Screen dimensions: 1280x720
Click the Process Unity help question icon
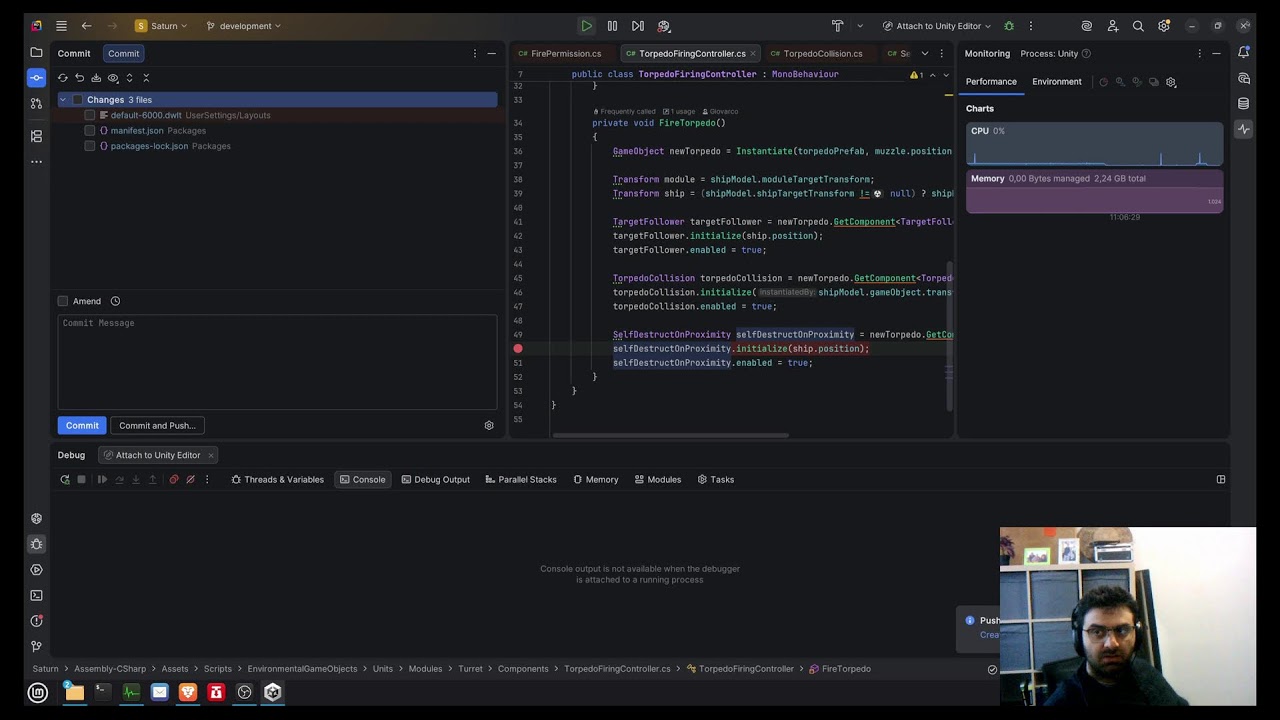pyautogui.click(x=1086, y=54)
